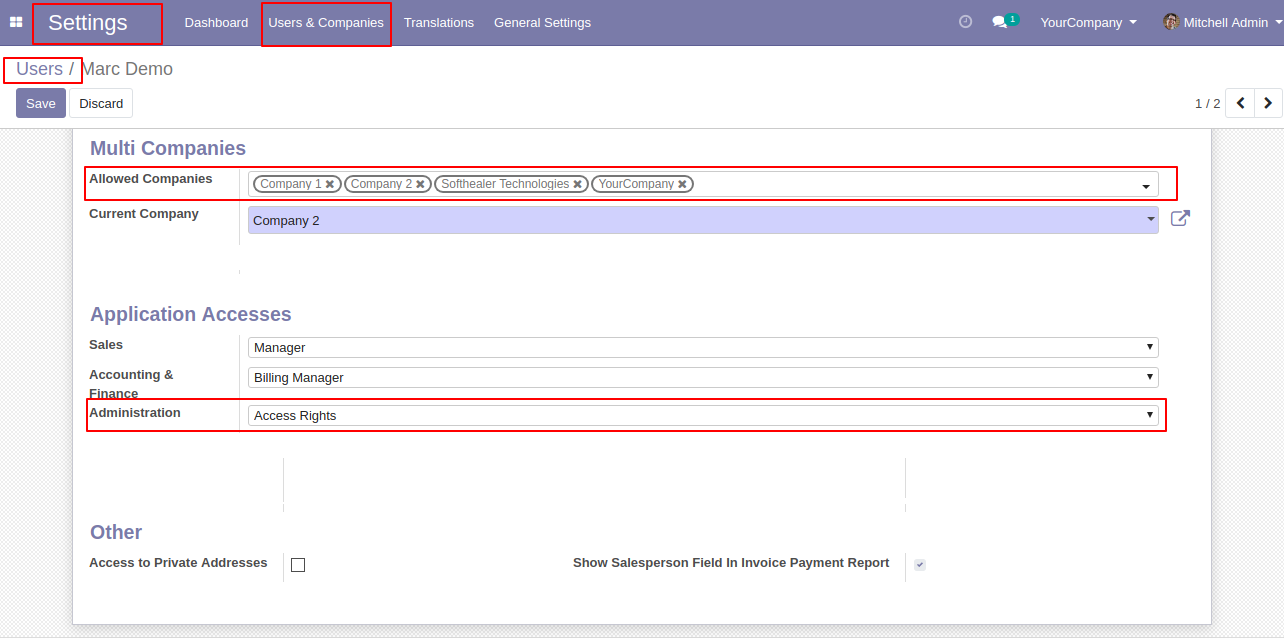Click the Marc Demo breadcrumb text
The image size is (1284, 638).
click(x=127, y=69)
